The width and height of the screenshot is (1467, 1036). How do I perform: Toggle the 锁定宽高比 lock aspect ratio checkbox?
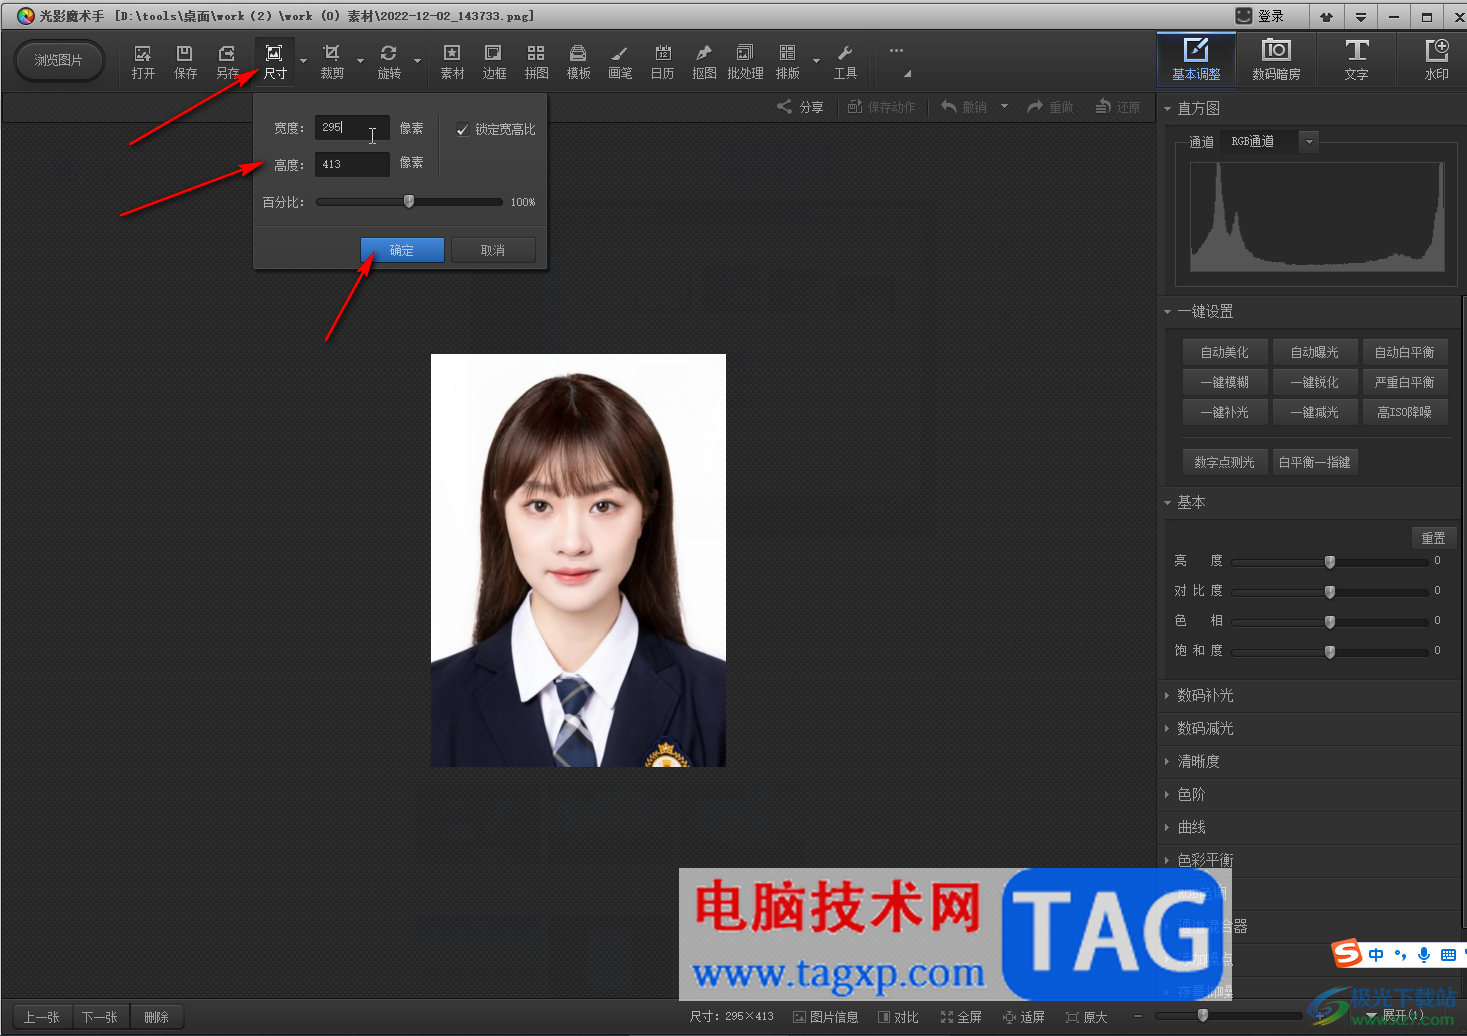462,129
